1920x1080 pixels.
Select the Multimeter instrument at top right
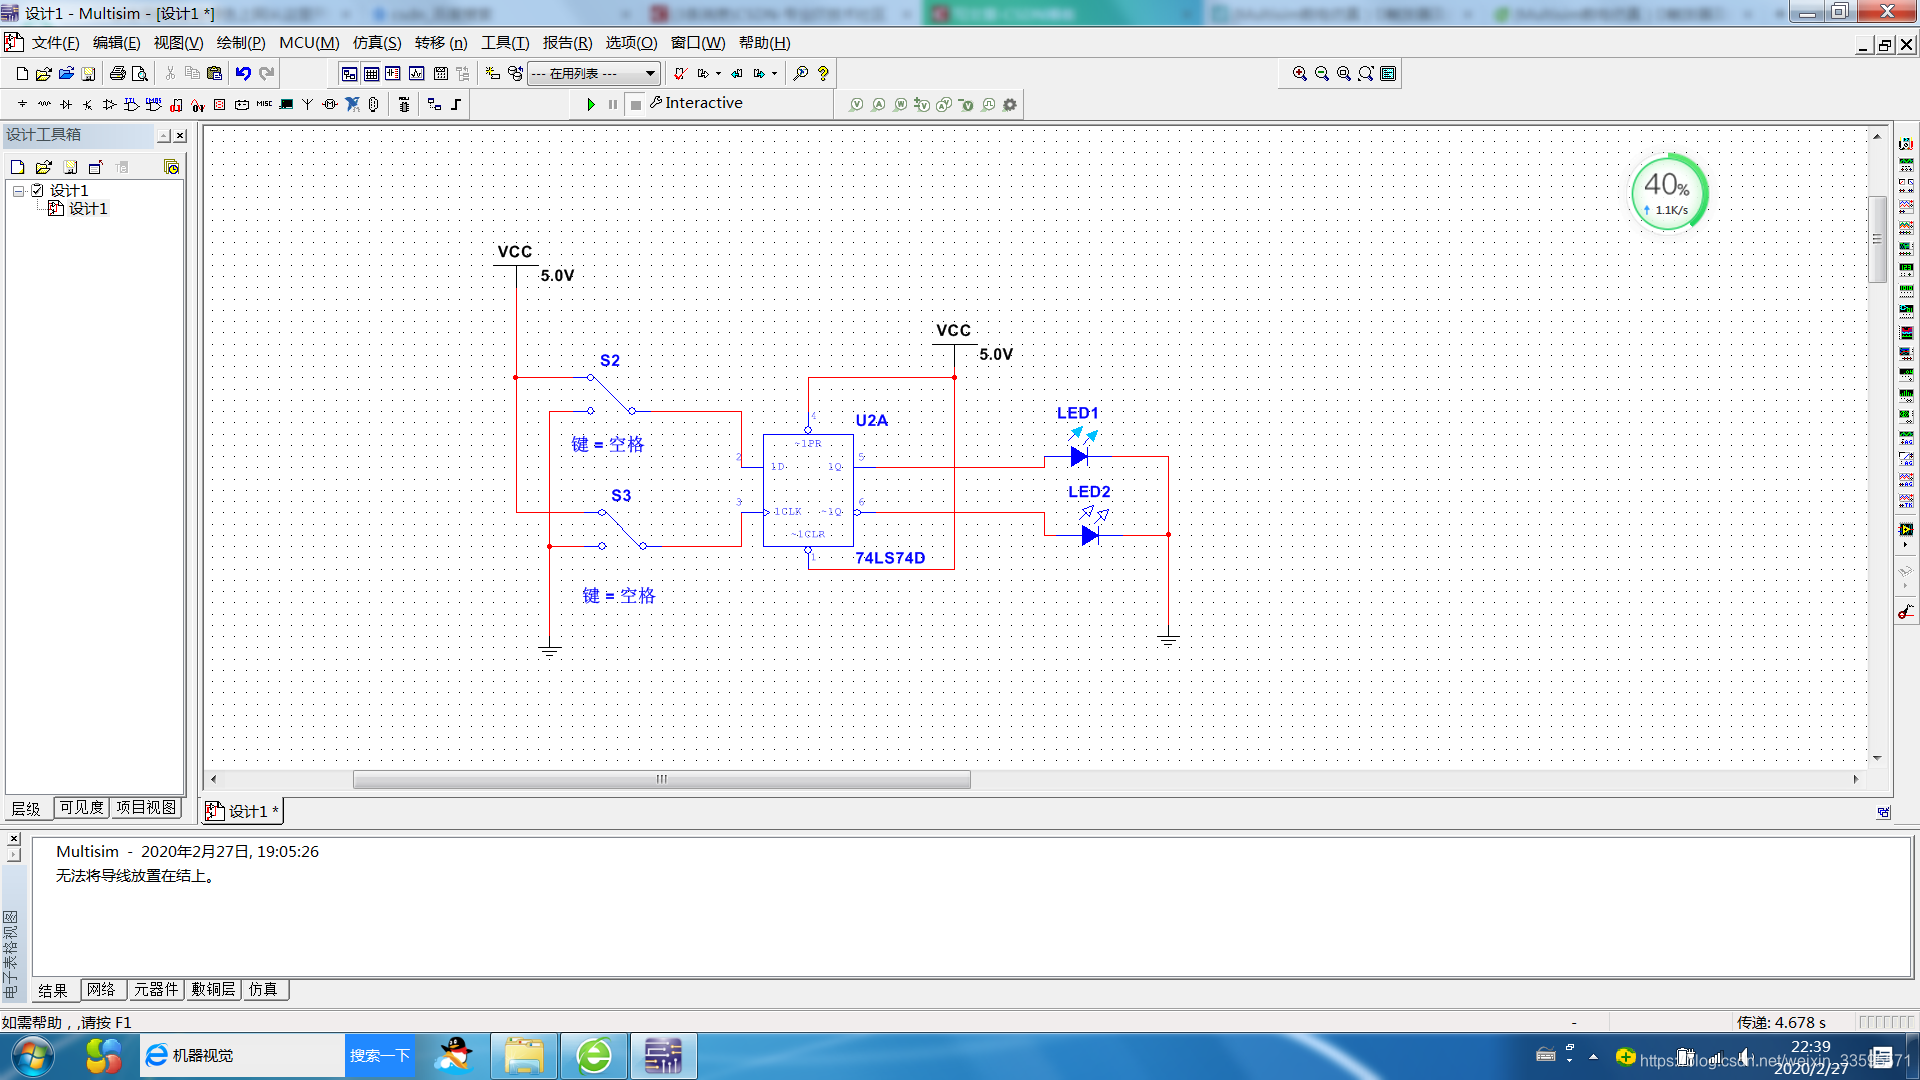coord(1906,144)
